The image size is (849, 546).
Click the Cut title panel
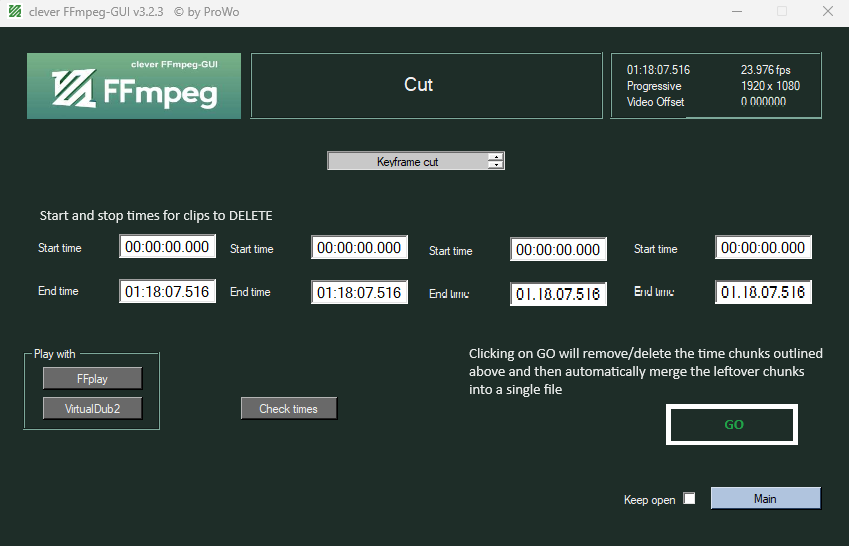427,86
